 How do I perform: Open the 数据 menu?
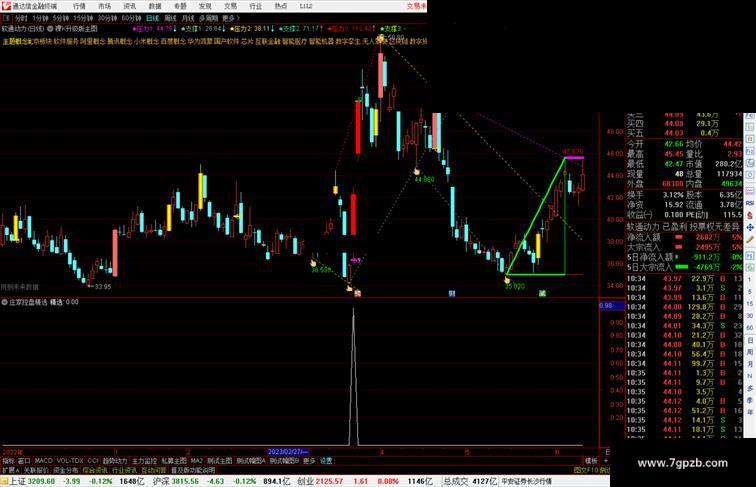coord(155,6)
